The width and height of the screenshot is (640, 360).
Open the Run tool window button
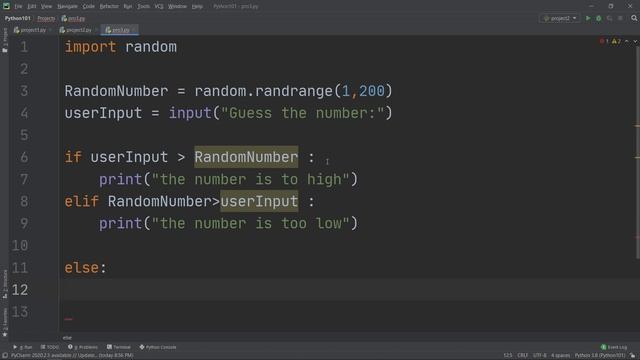point(23,347)
